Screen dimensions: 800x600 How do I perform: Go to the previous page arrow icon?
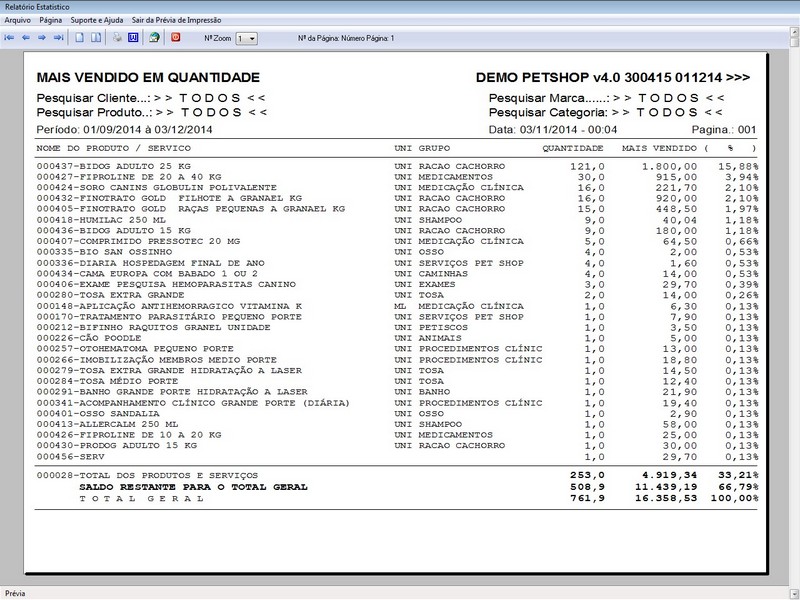click(26, 37)
